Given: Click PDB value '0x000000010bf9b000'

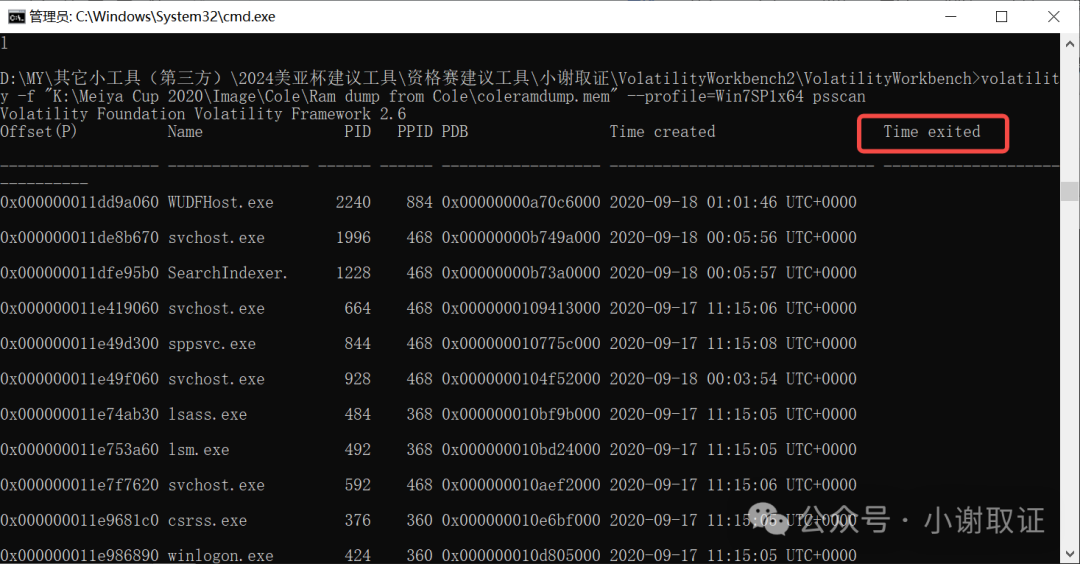Looking at the screenshot, I should 521,415.
